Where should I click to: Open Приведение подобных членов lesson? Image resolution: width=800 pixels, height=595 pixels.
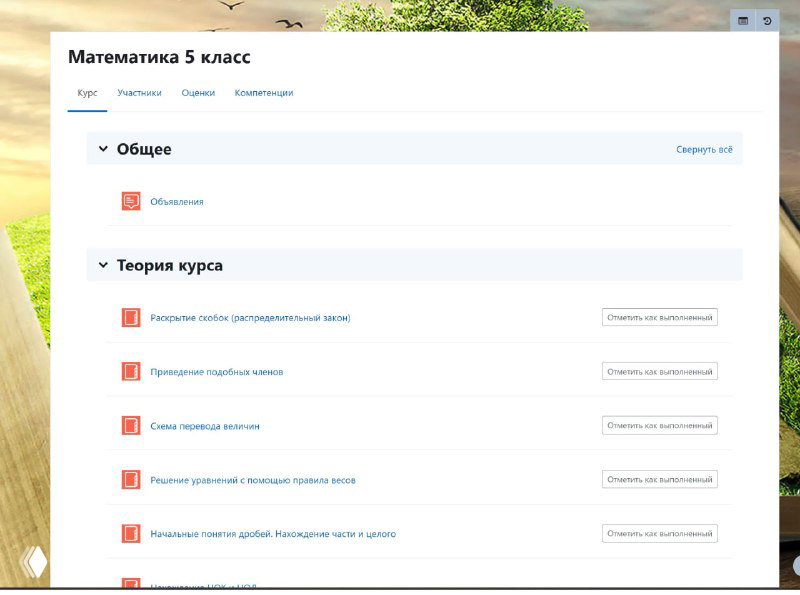pyautogui.click(x=216, y=372)
